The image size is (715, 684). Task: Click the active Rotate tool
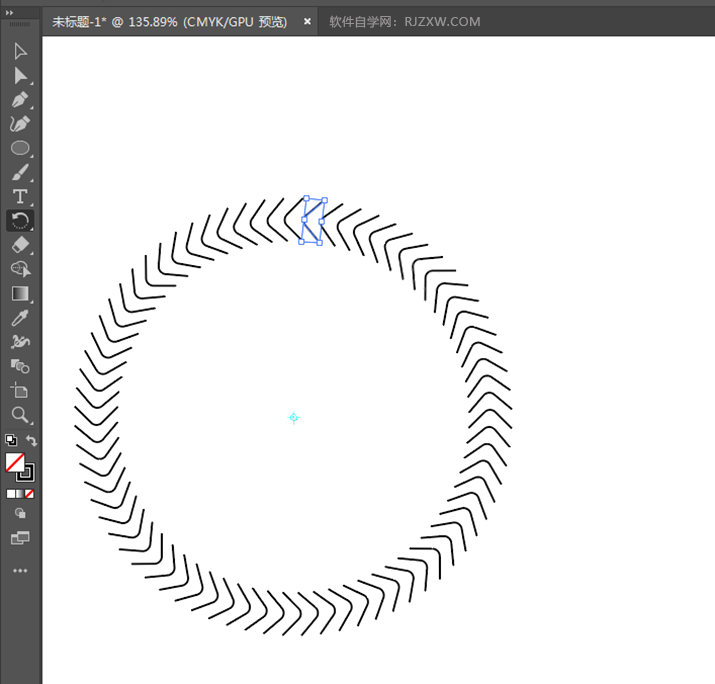coord(20,221)
